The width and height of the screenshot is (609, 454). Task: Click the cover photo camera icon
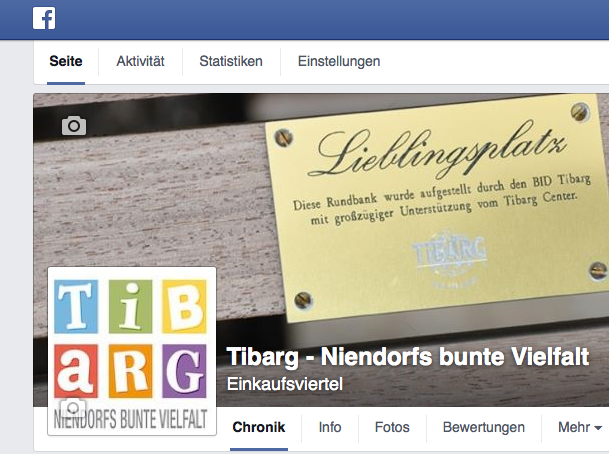[74, 125]
